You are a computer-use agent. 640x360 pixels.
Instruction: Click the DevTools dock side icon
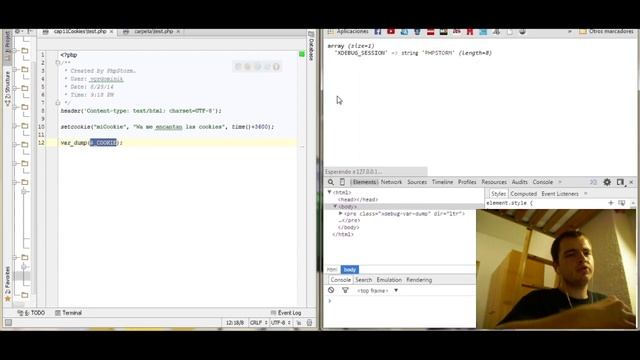coord(620,182)
